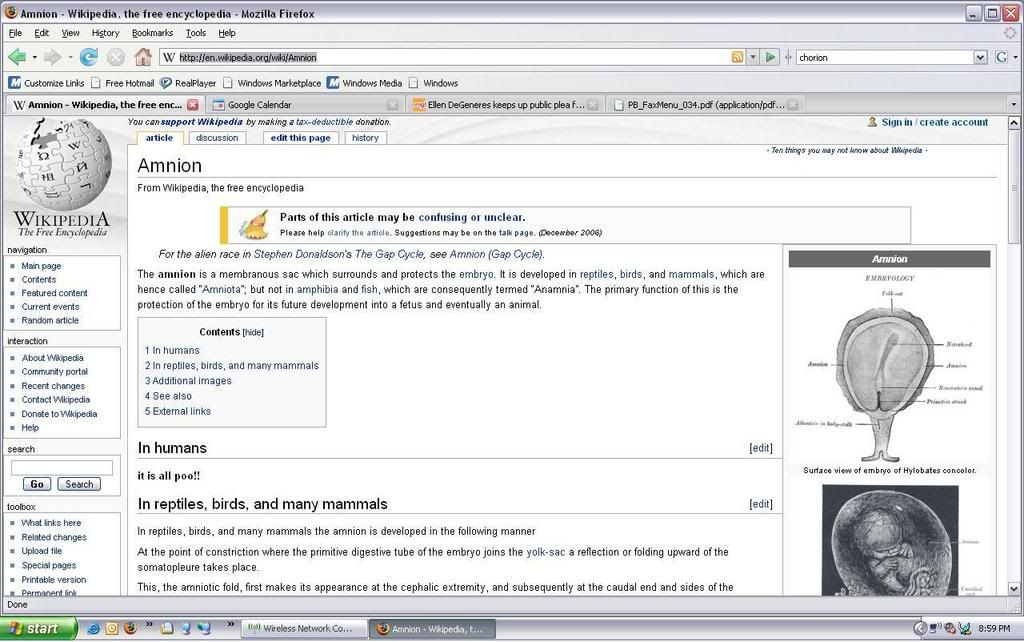Switch to the Ellen DeGeneres tab

(504, 104)
